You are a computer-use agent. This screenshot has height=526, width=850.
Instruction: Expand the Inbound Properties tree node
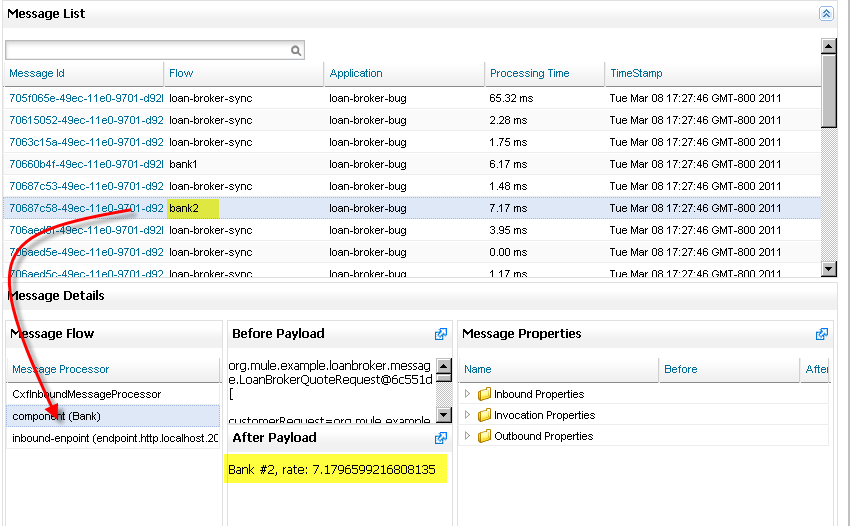pos(467,394)
